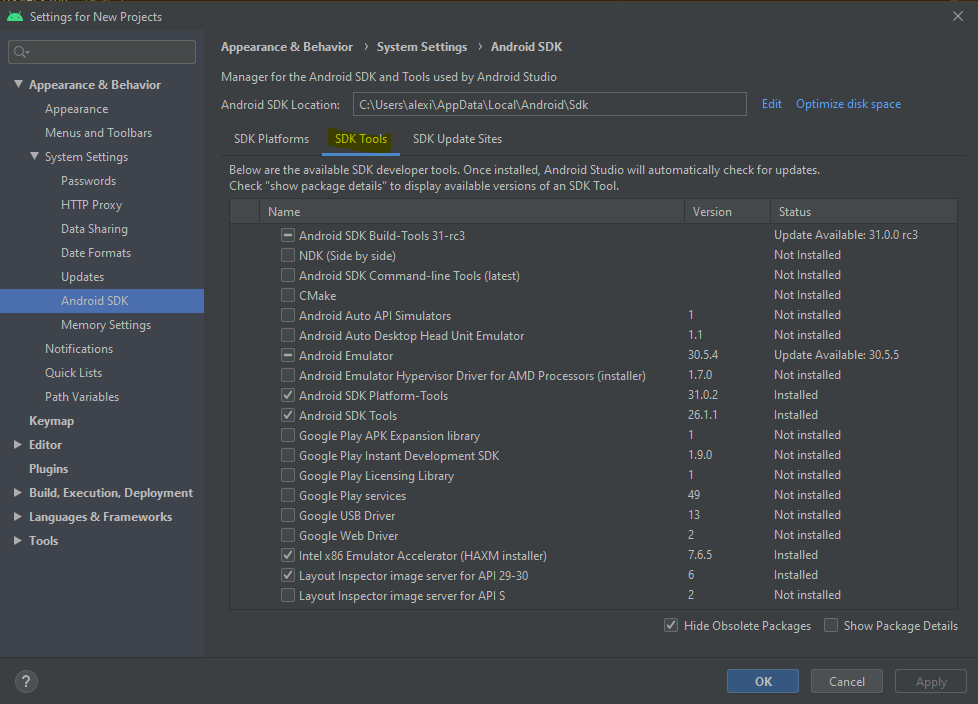Click Optimize disk space link
This screenshot has height=704, width=978.
coord(848,104)
